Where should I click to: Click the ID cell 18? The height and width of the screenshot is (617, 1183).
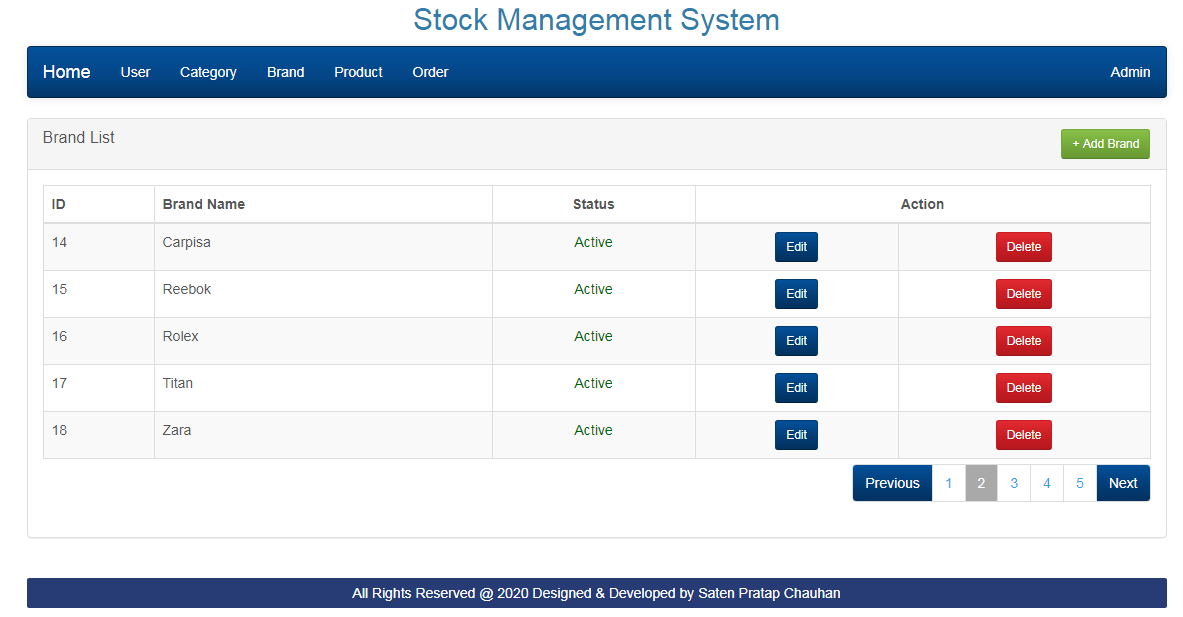99,435
